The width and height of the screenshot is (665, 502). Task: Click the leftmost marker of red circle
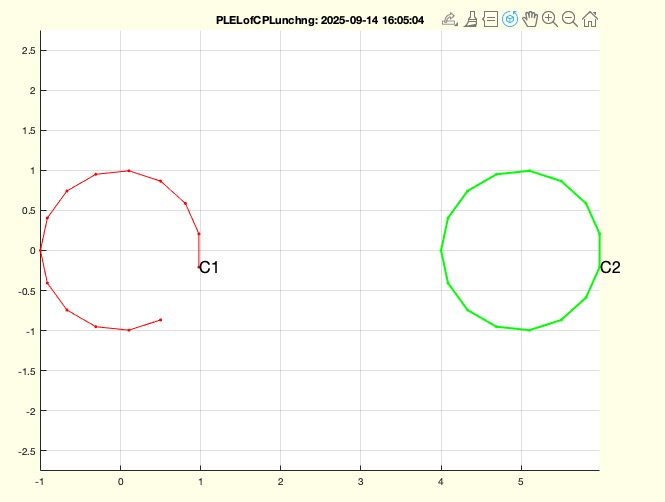[41, 251]
